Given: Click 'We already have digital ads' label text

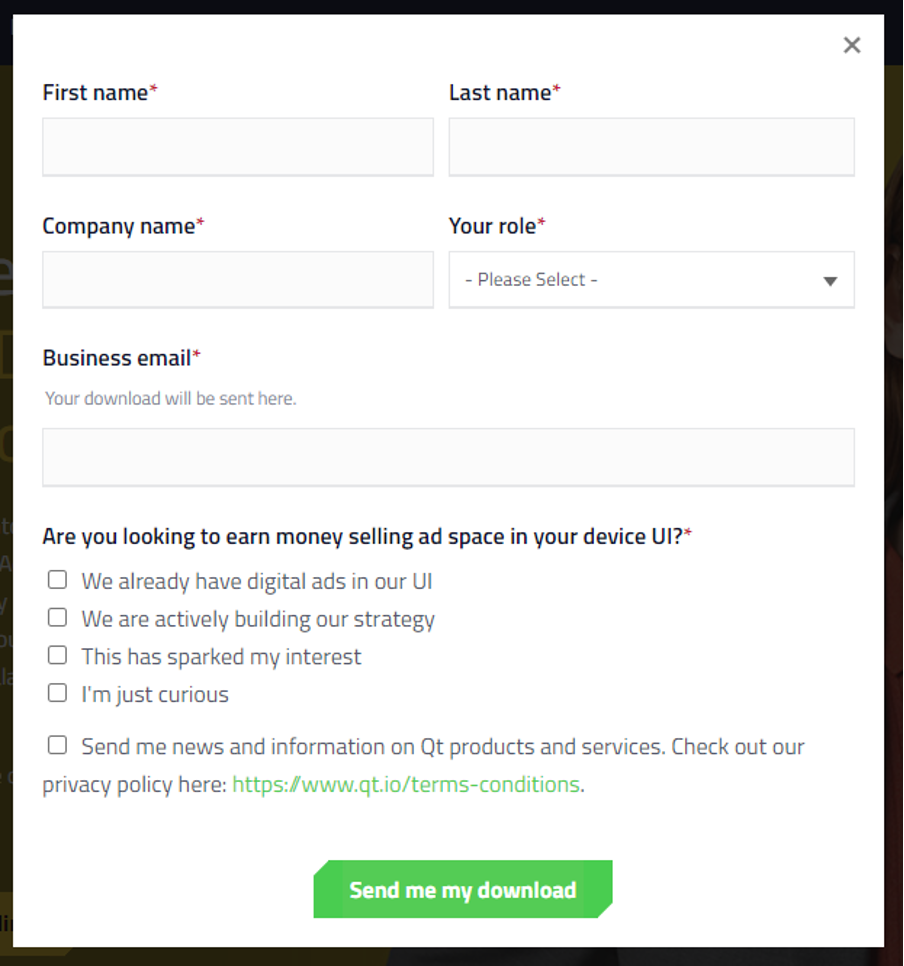Looking at the screenshot, I should [x=257, y=581].
